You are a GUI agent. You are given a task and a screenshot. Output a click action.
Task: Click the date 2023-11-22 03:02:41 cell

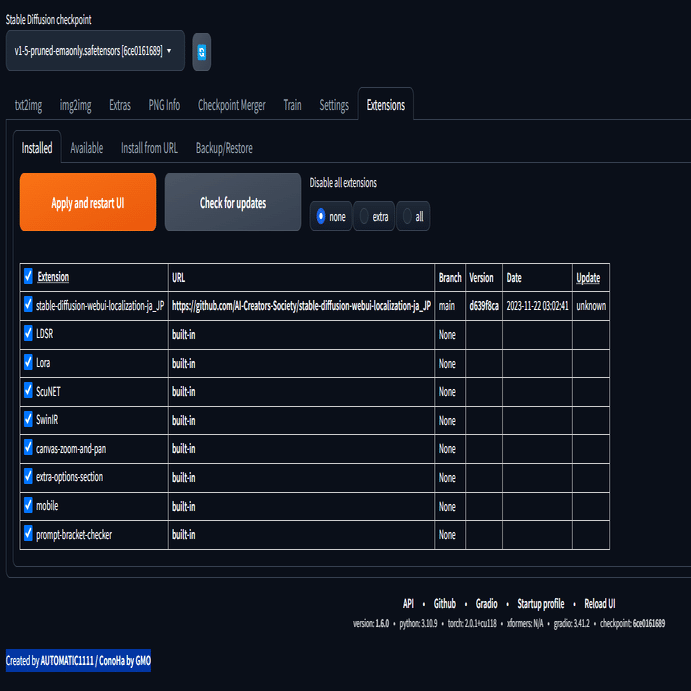pyautogui.click(x=537, y=306)
